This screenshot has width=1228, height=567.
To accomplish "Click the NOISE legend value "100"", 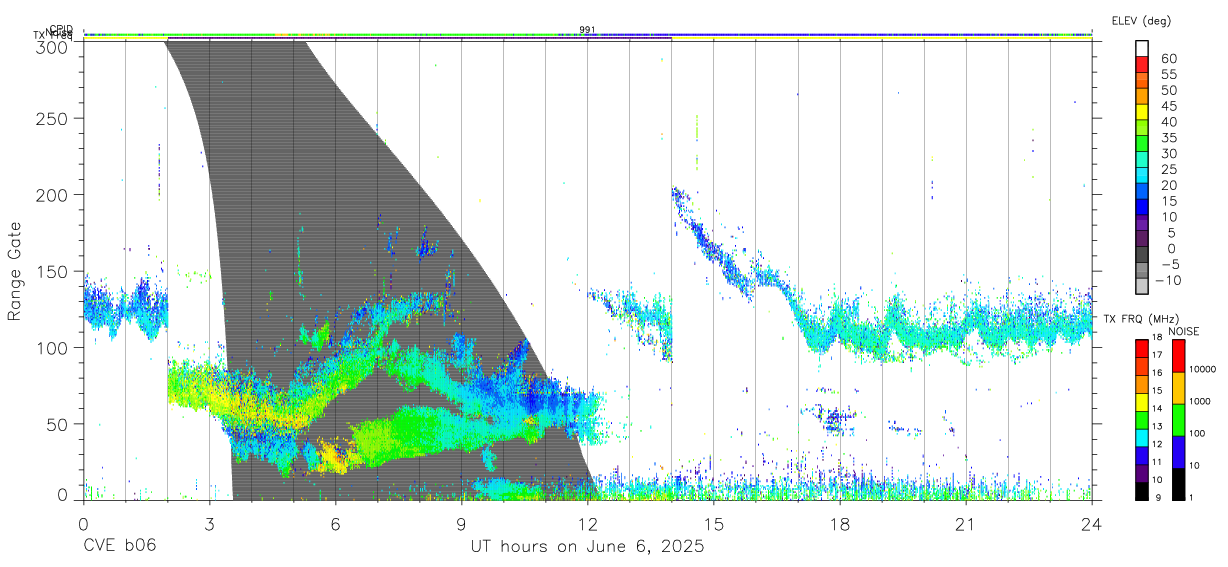I will tap(1198, 433).
